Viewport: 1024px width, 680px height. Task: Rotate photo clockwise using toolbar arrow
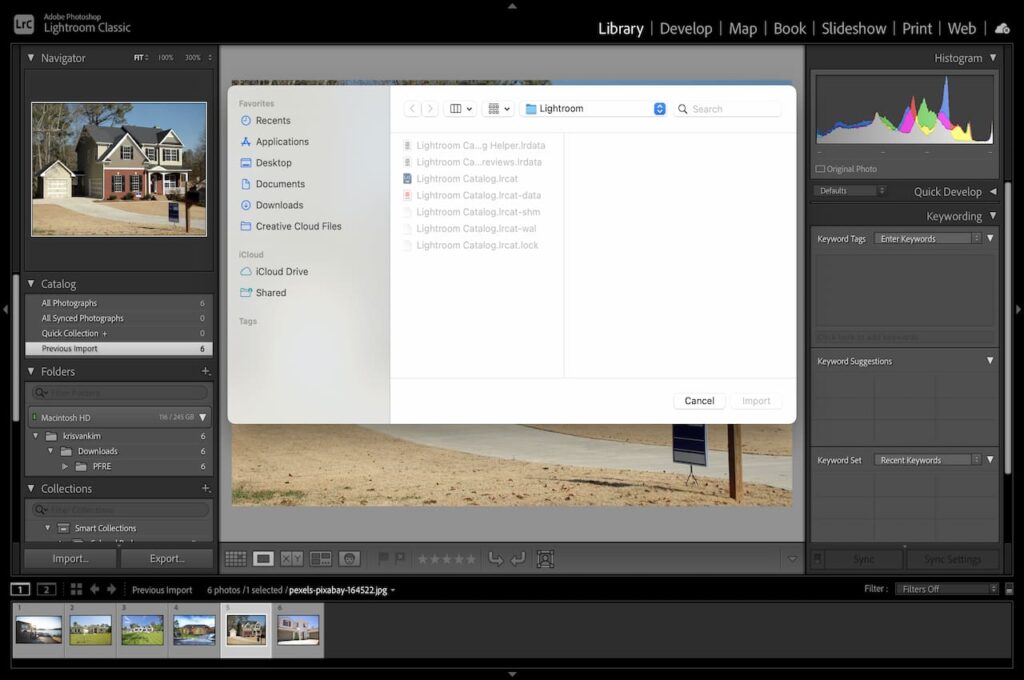(x=519, y=559)
